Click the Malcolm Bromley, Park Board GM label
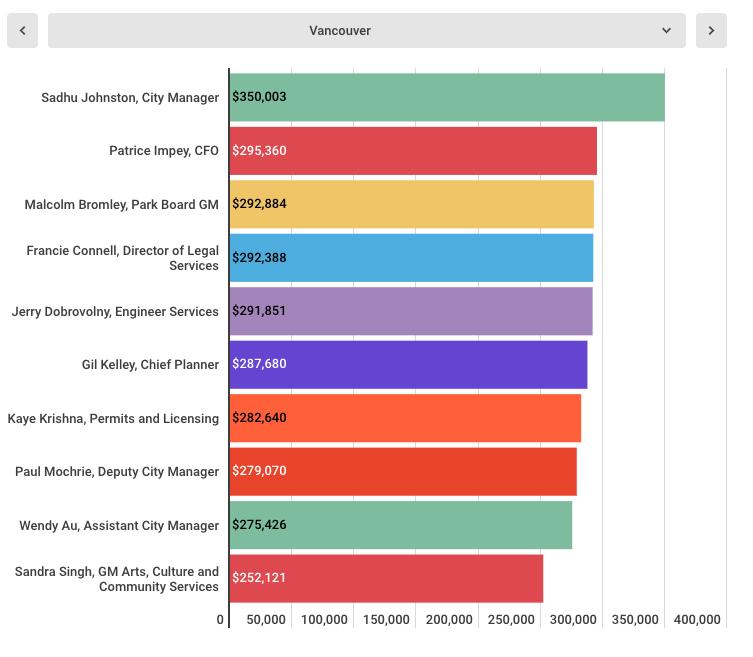The height and width of the screenshot is (657, 753). click(x=122, y=205)
